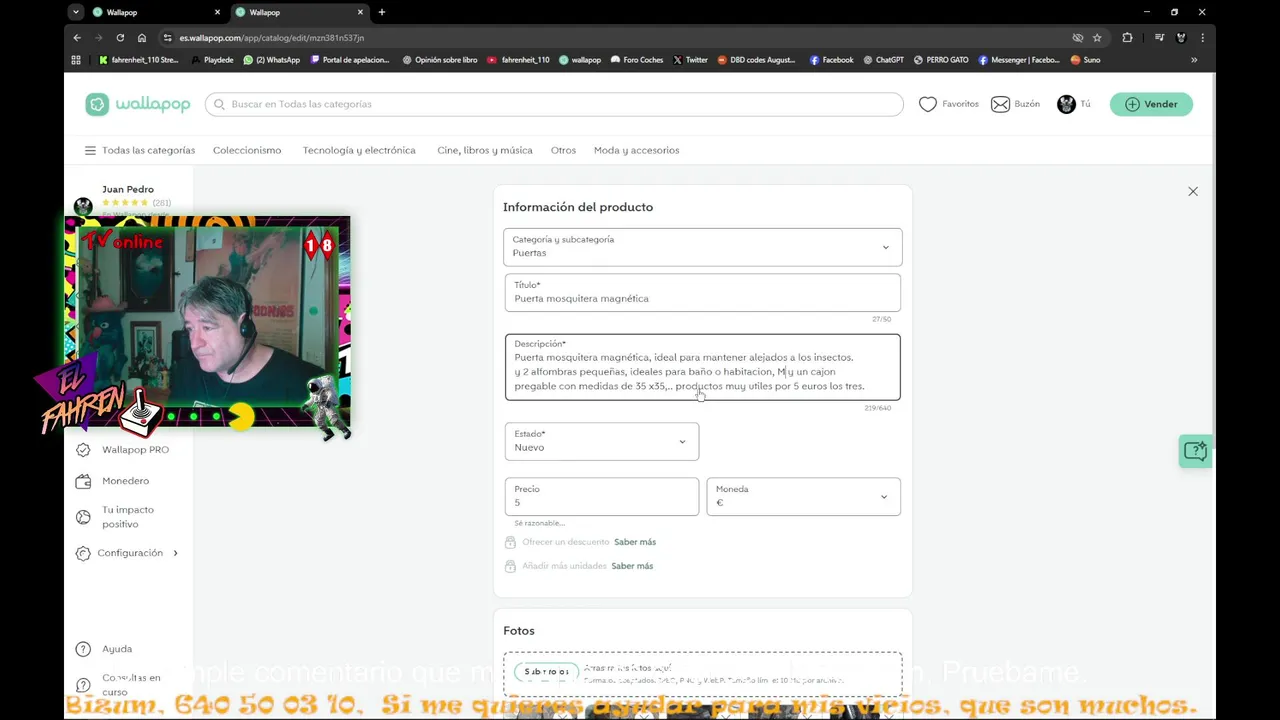Select Coleccionismo category
Image resolution: width=1280 pixels, height=720 pixels.
pyautogui.click(x=247, y=150)
